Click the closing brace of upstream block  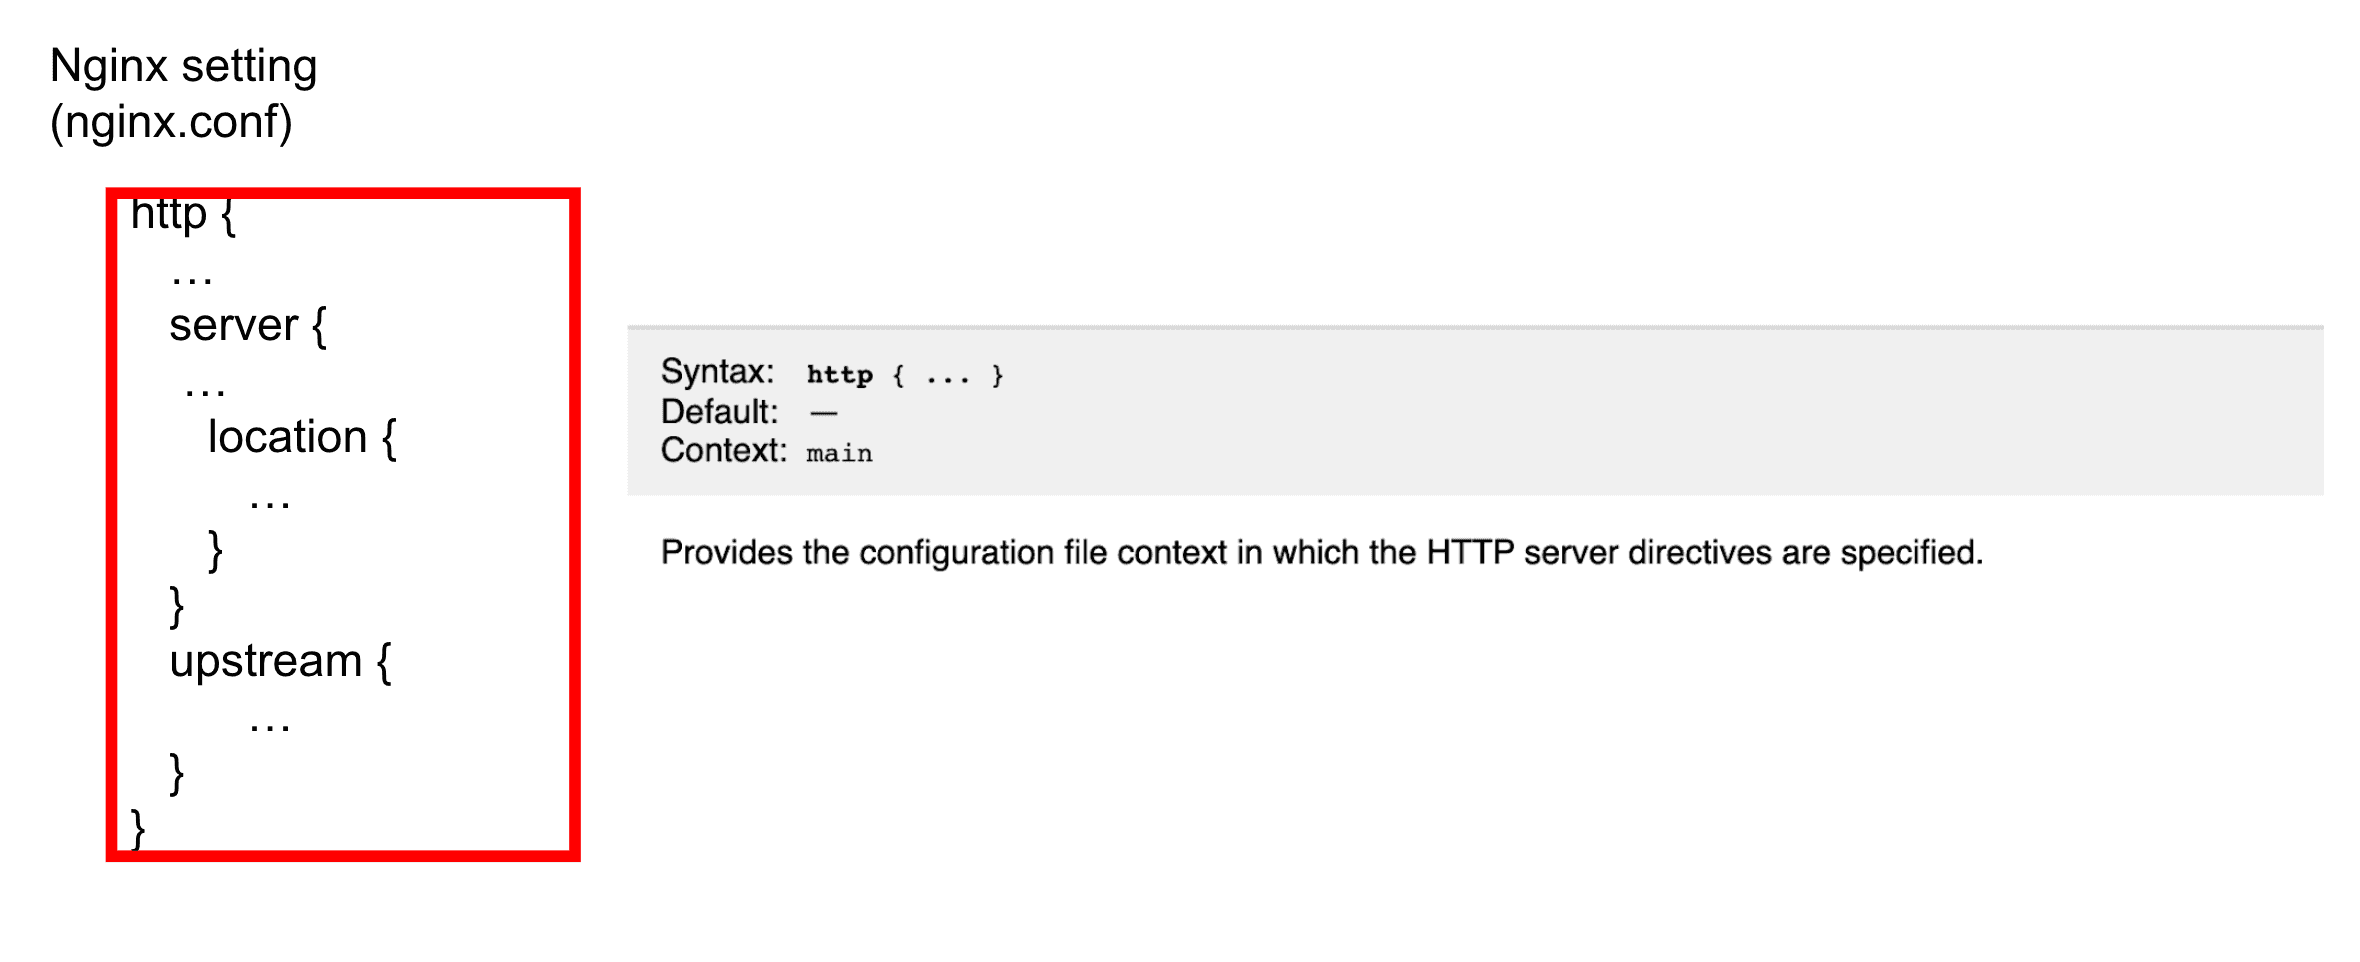point(177,773)
